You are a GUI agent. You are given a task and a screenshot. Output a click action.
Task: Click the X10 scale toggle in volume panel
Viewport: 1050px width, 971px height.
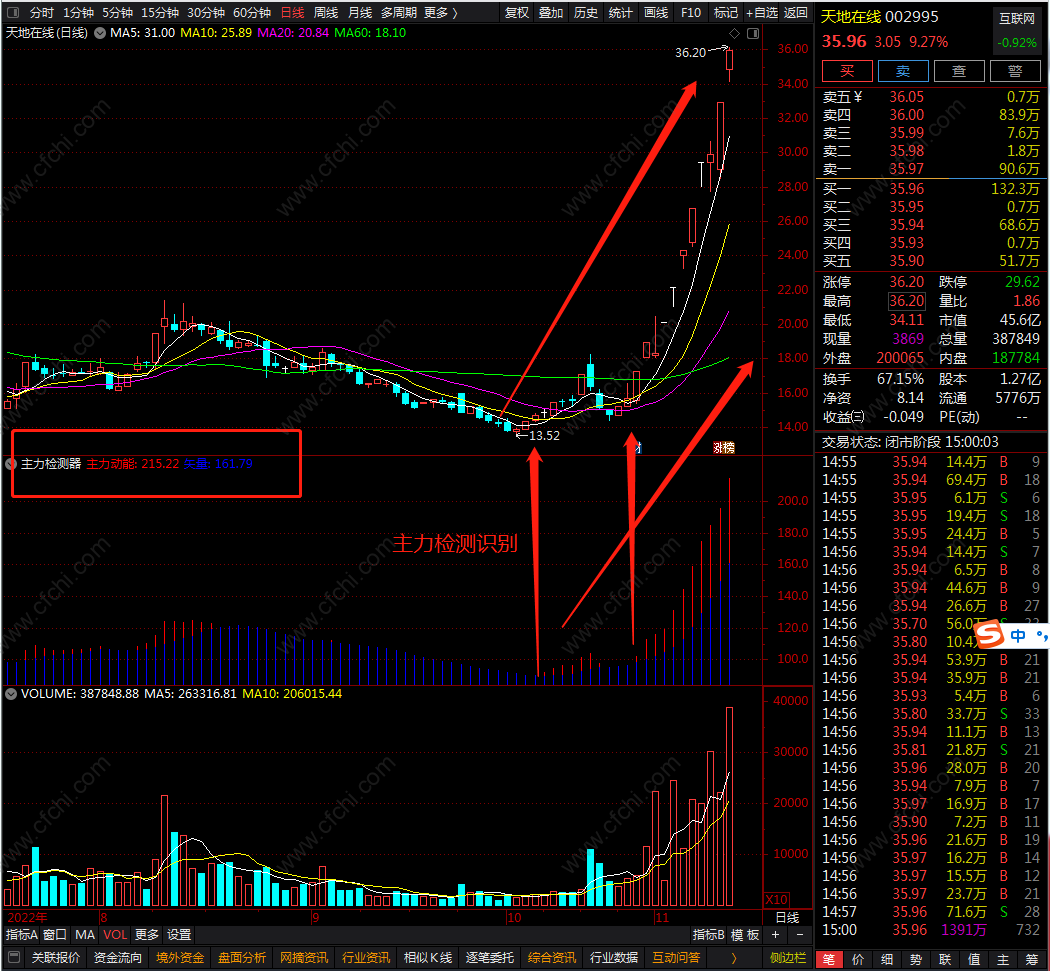776,899
